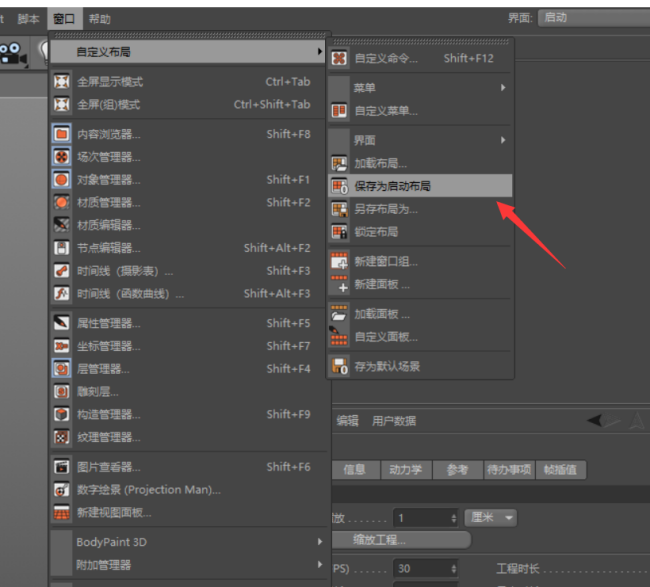The image size is (650, 587).
Task: Select the 编辑 menu in attributes panel
Action: [347, 421]
